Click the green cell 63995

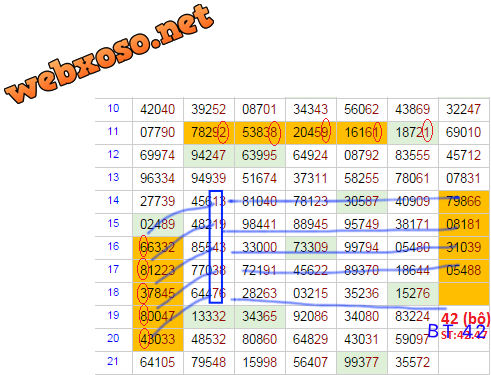[260, 156]
